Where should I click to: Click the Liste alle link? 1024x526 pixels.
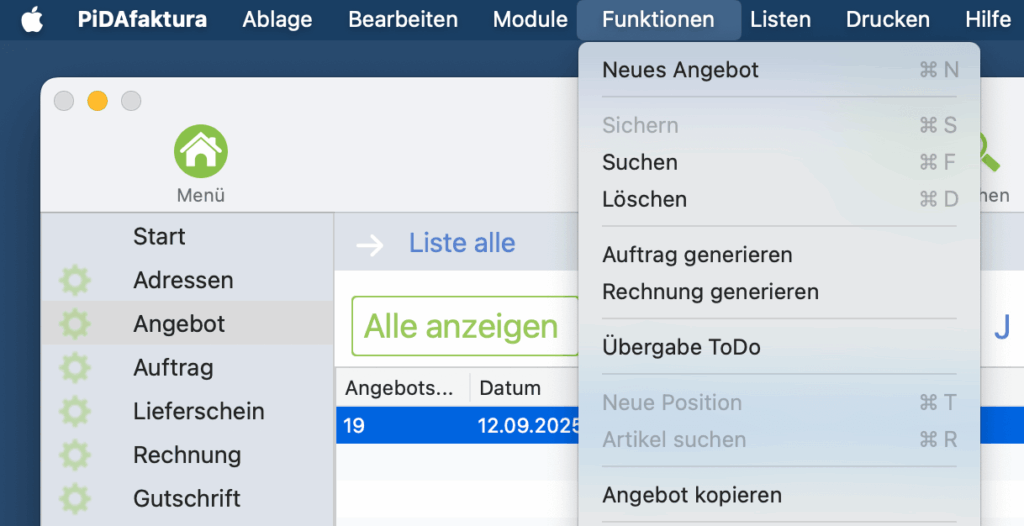[x=462, y=243]
